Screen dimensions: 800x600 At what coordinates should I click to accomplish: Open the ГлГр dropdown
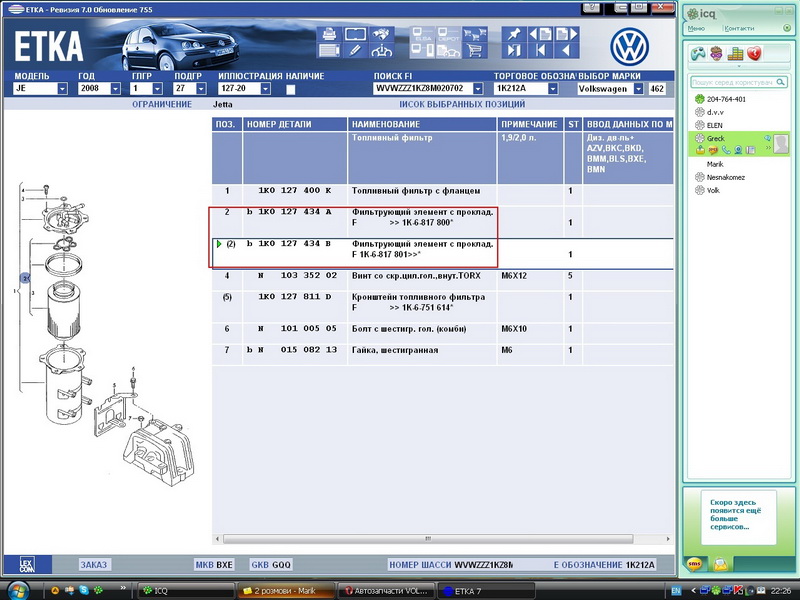158,89
